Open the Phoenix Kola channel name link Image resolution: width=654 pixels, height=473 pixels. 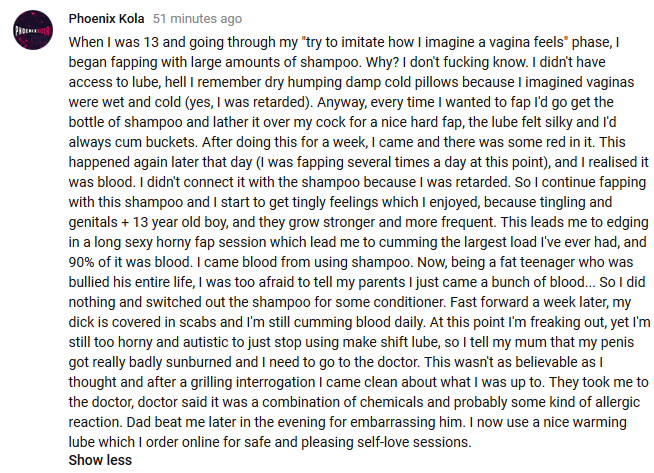pyautogui.click(x=106, y=19)
